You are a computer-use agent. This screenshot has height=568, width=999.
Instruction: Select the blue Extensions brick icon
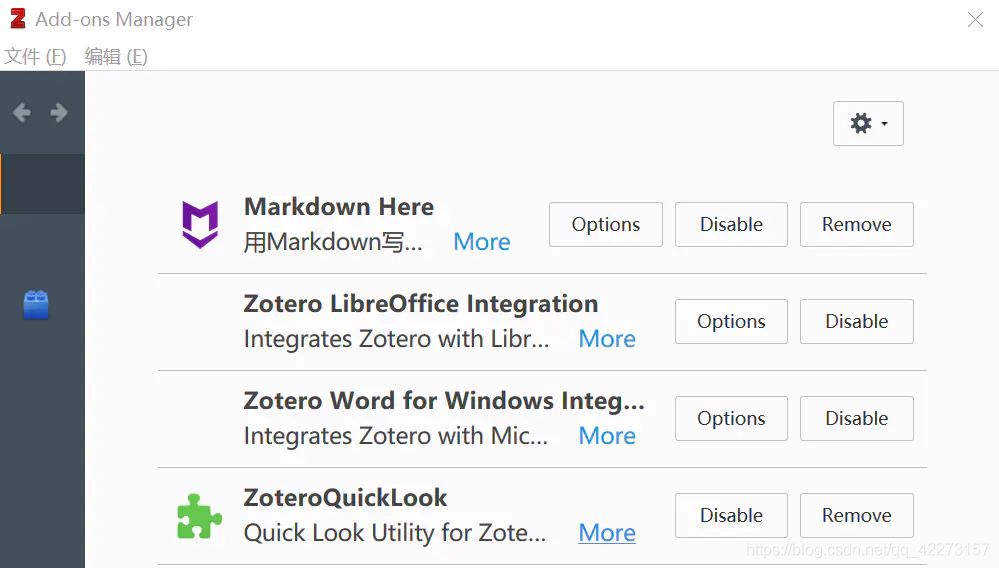36,305
